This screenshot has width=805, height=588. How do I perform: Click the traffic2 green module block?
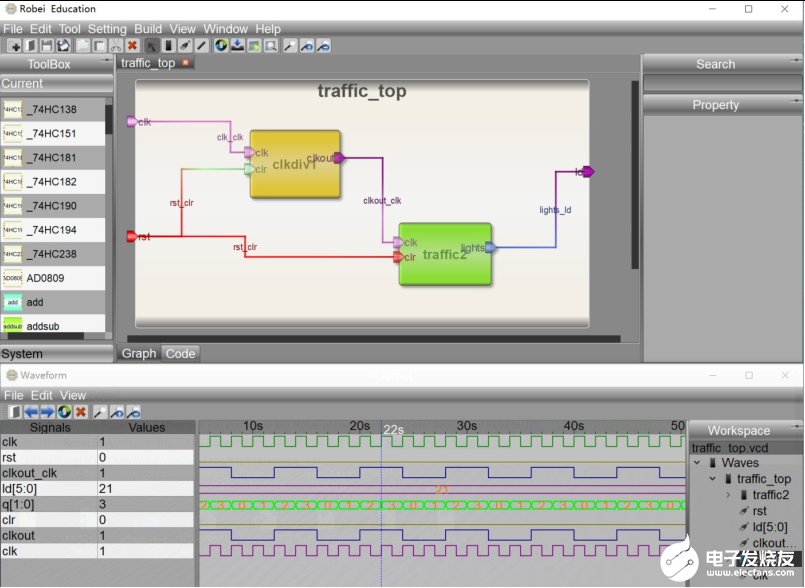point(445,254)
